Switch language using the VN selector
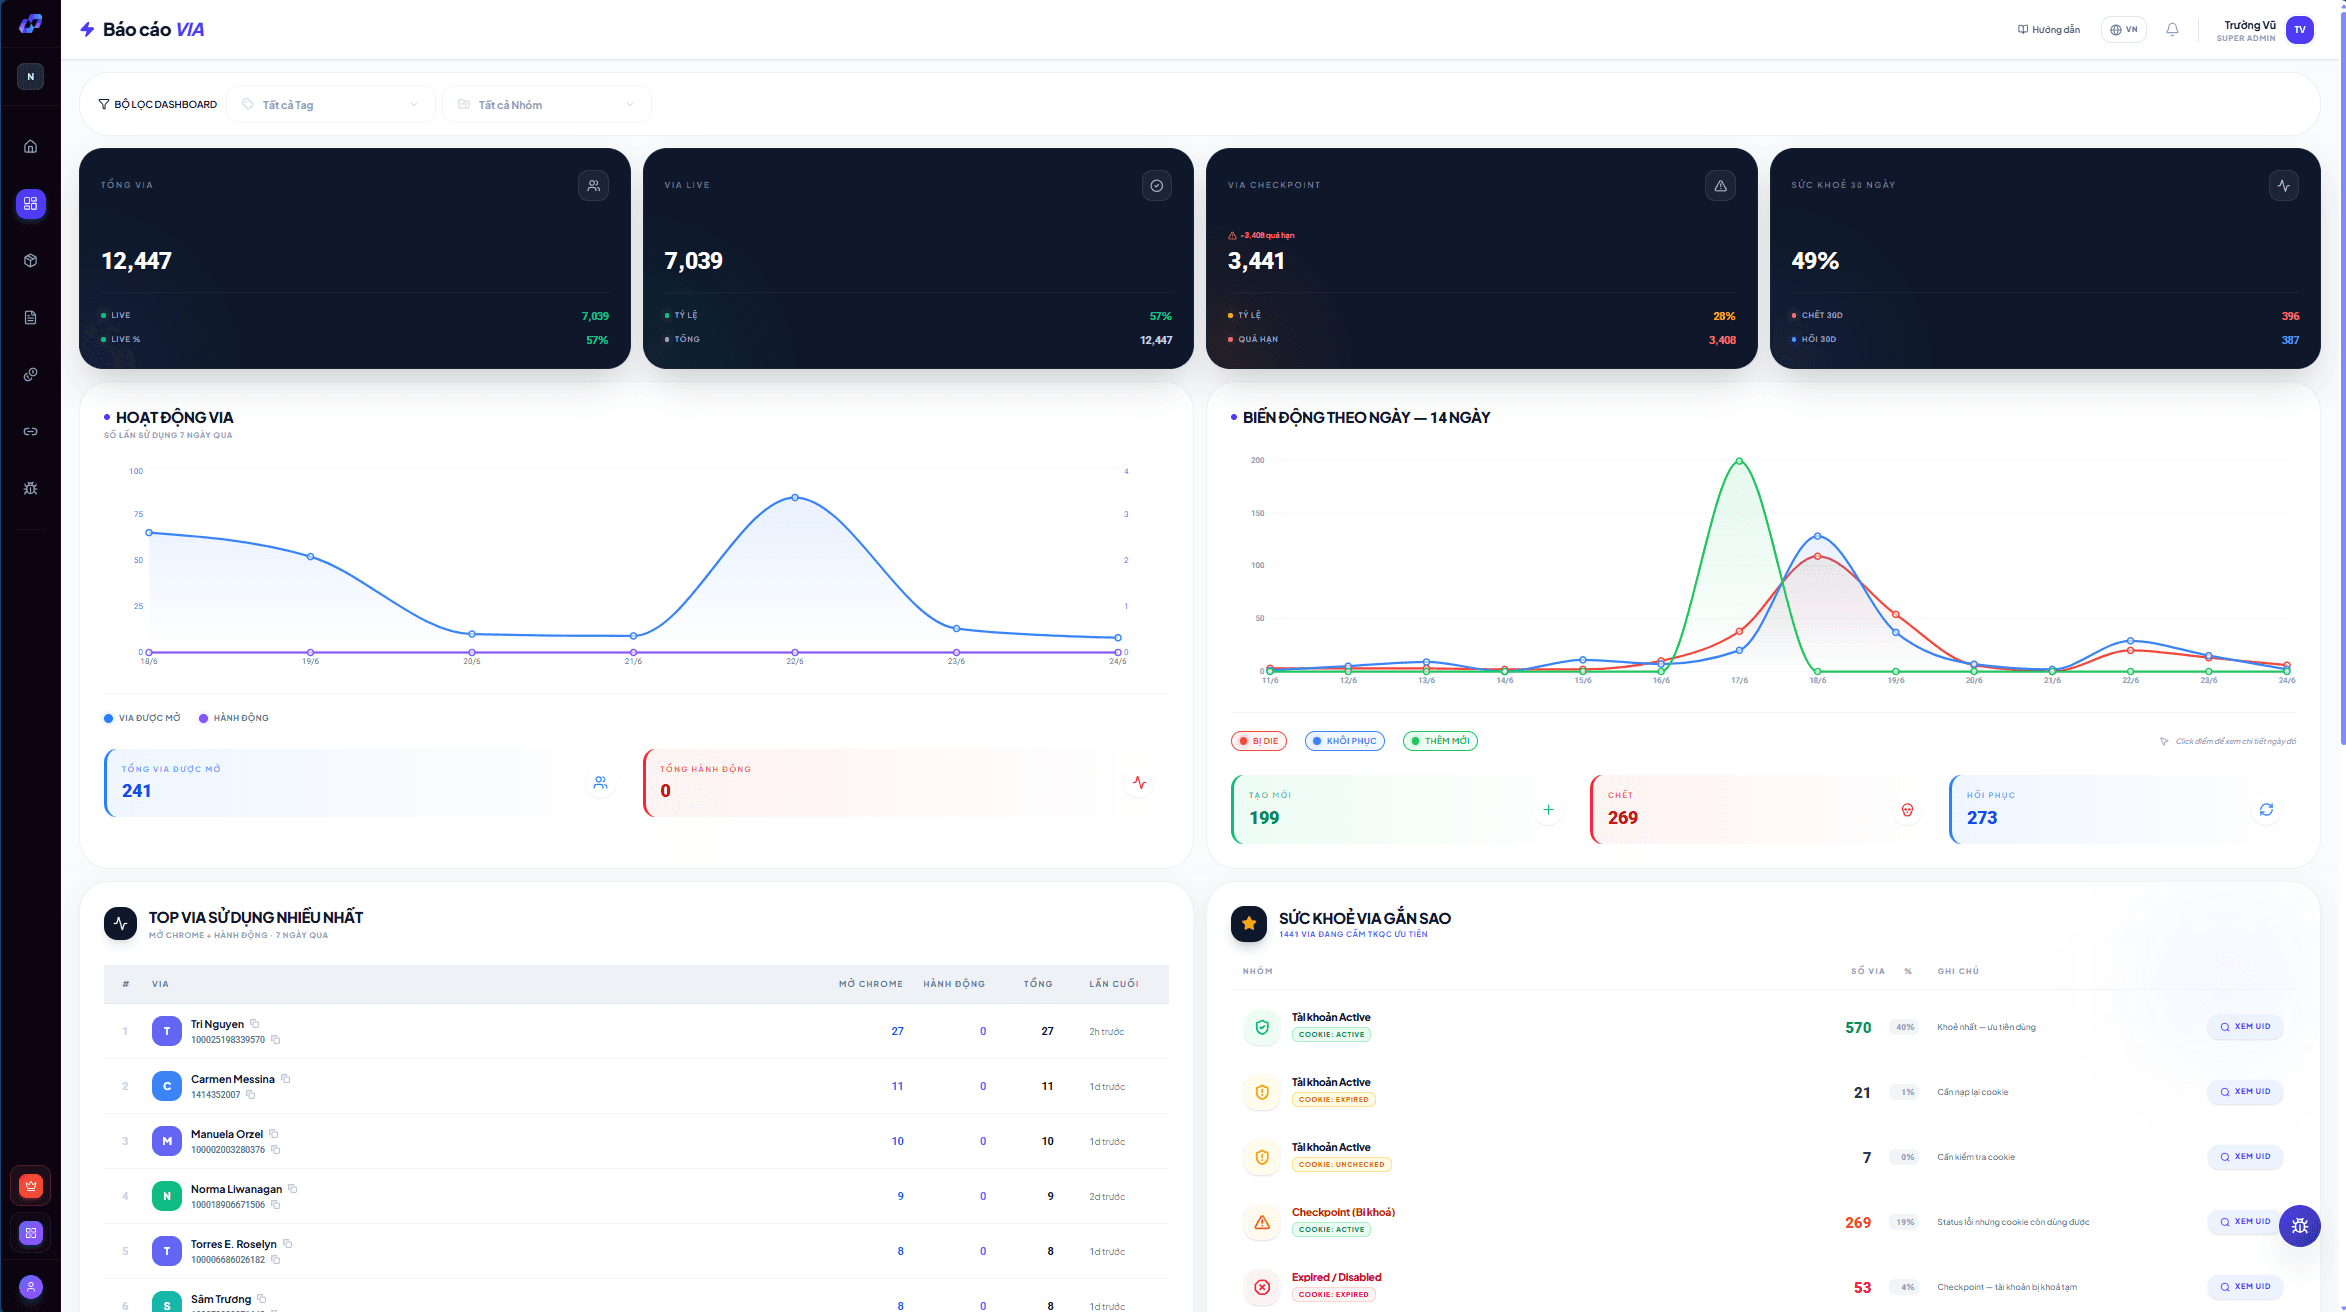2346x1312 pixels. pyautogui.click(x=2124, y=30)
